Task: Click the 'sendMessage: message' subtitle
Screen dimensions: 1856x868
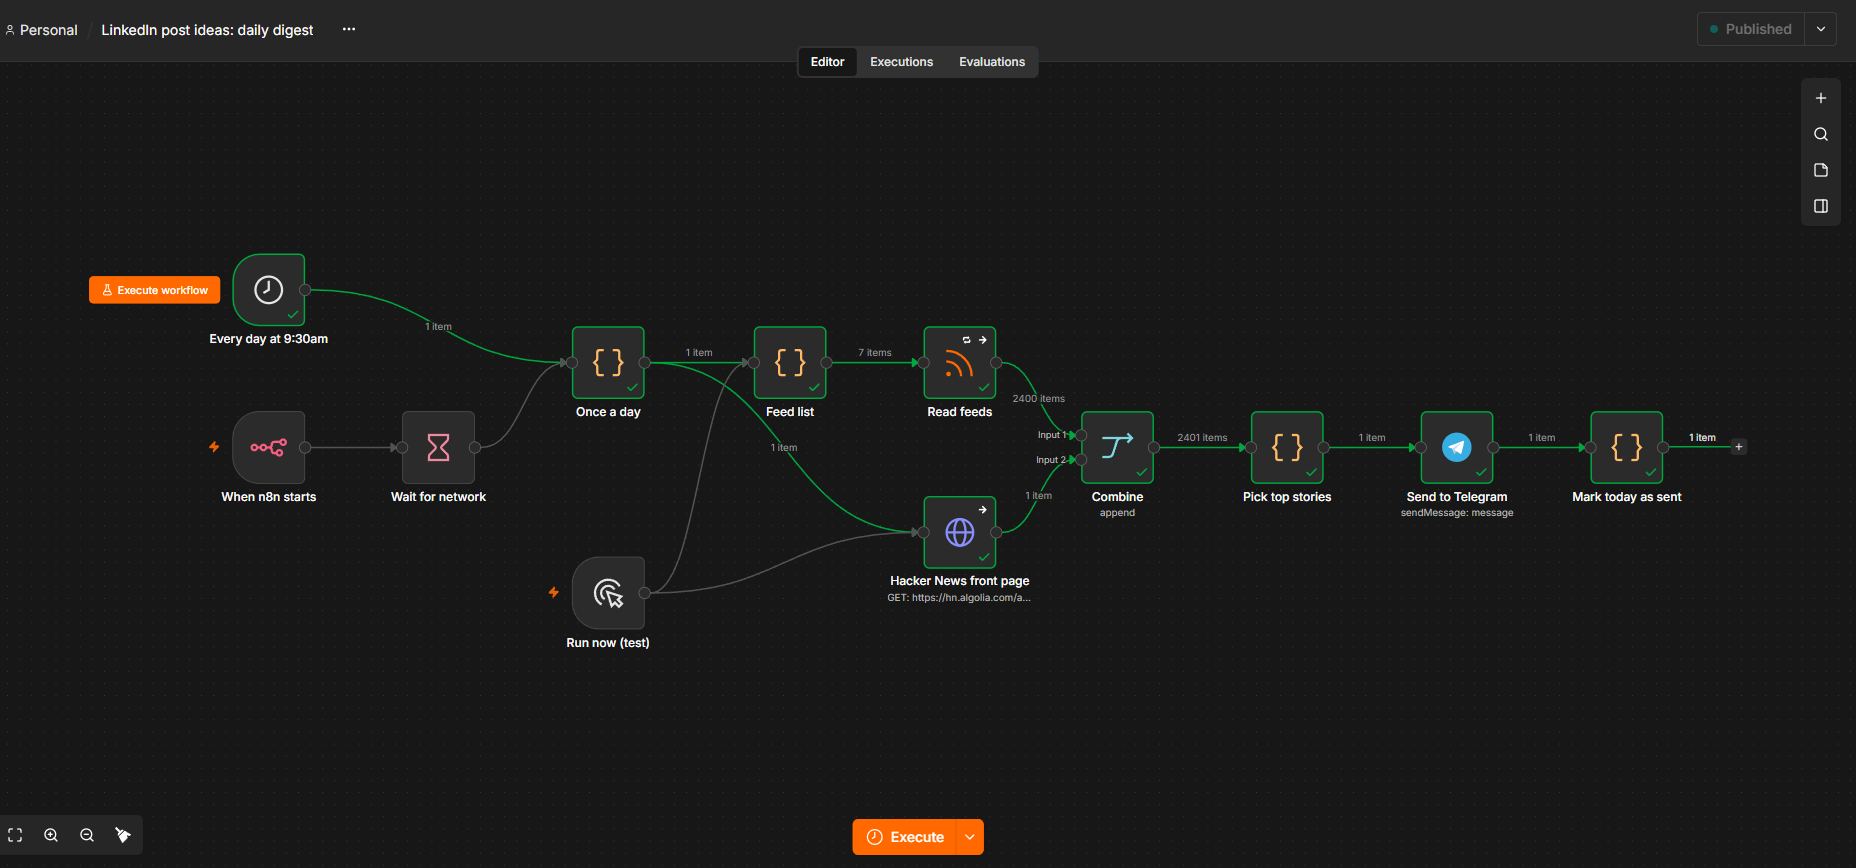Action: click(1457, 513)
